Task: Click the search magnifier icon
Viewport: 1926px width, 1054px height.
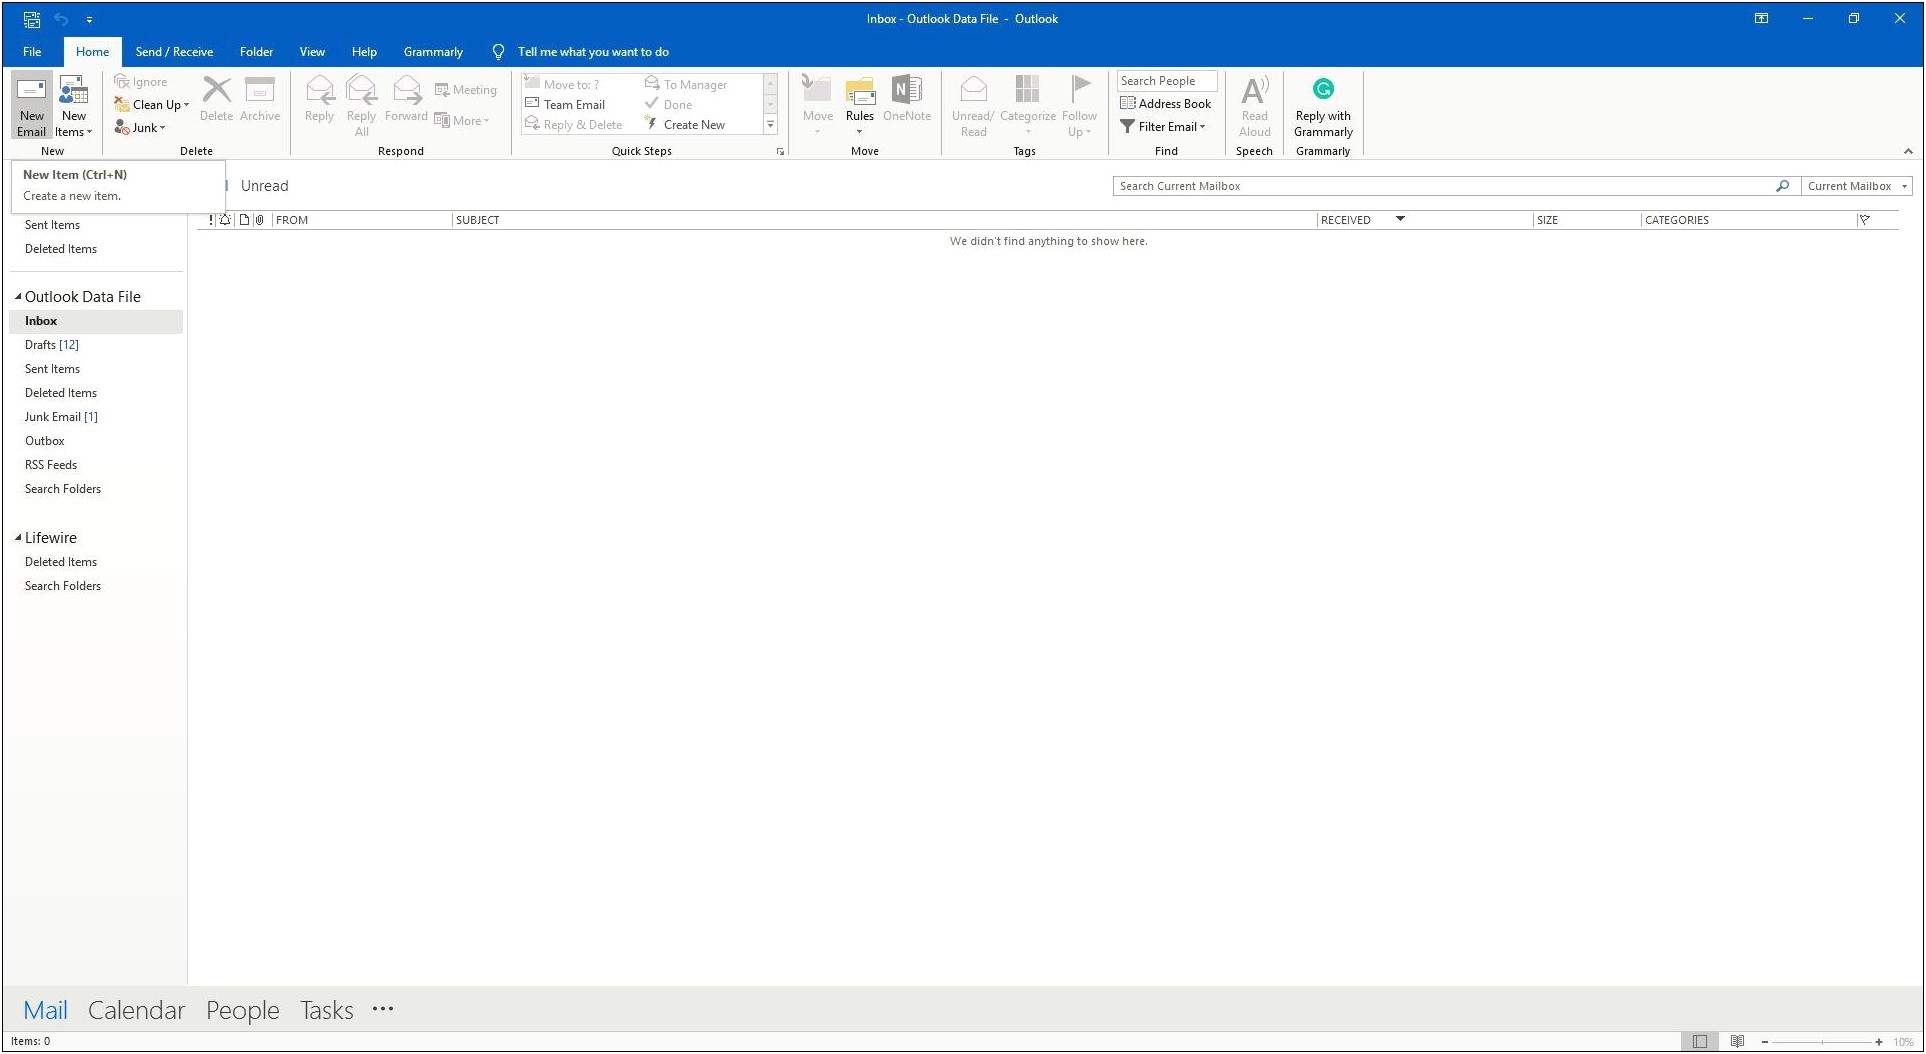Action: point(1782,186)
